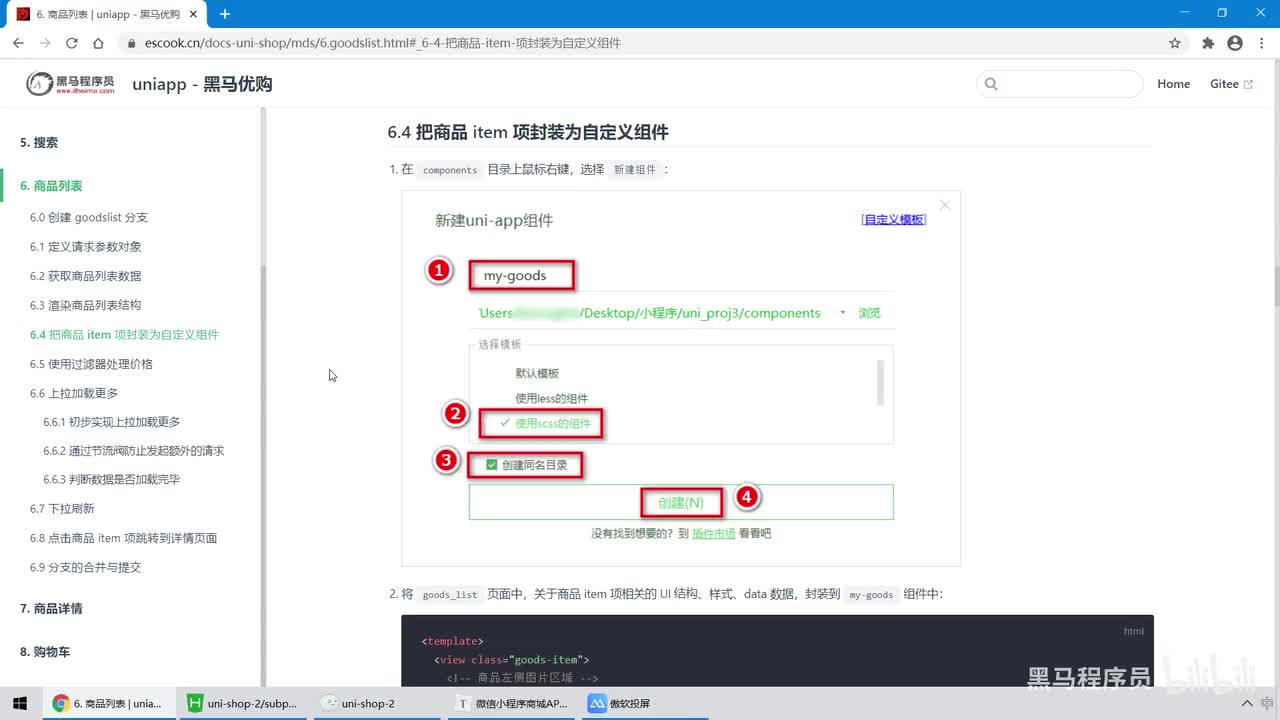The height and width of the screenshot is (720, 1280).
Task: Select 6.4 把商品 item 项封装为自定义组件
Action: pos(124,334)
